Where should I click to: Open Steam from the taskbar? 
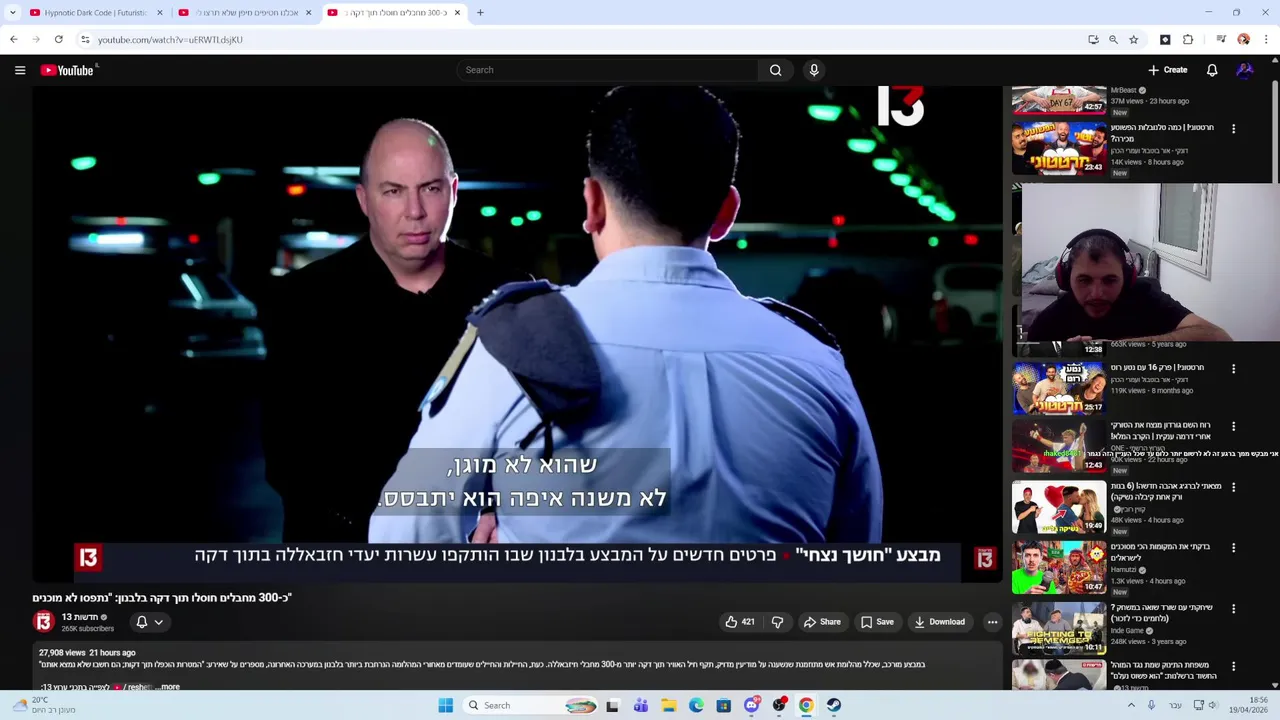coord(833,705)
